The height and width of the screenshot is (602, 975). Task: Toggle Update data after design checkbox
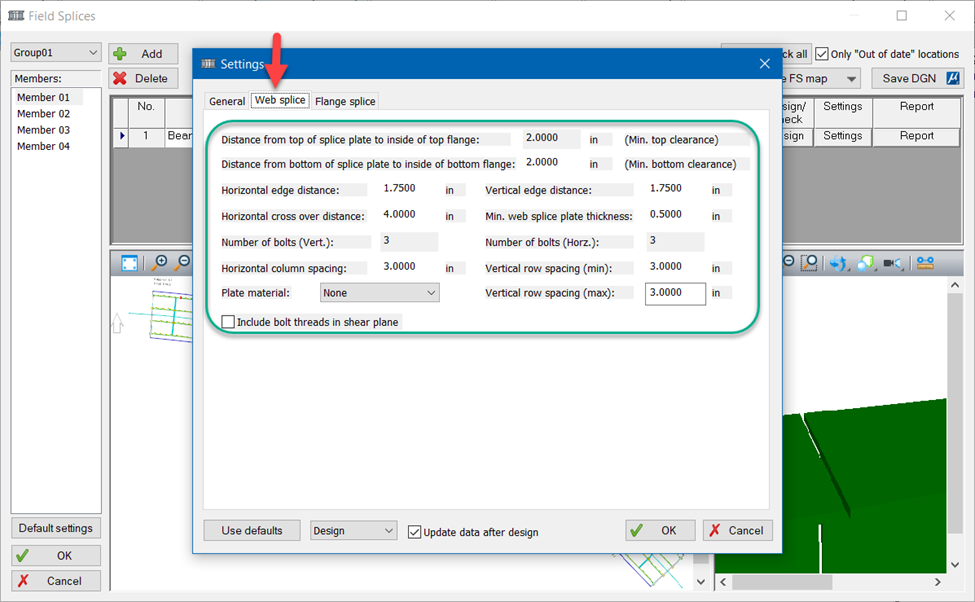coord(414,532)
